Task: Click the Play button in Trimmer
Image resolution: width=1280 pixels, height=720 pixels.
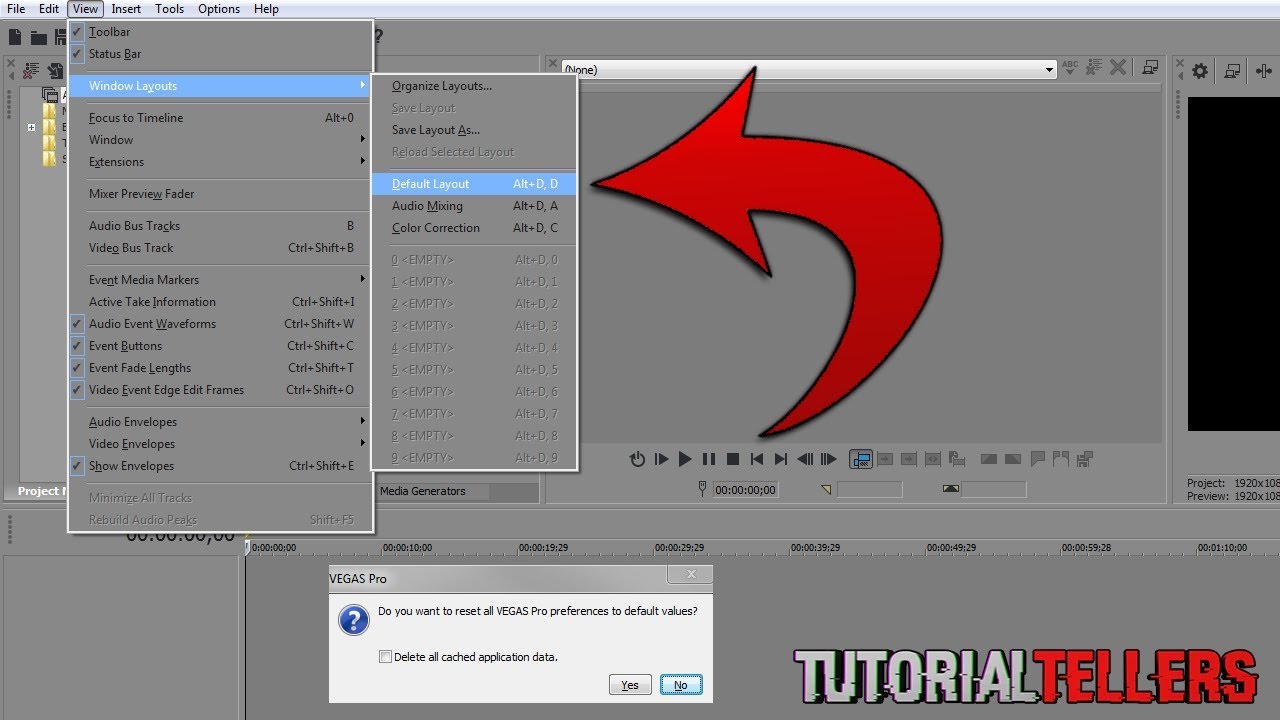Action: (x=685, y=460)
